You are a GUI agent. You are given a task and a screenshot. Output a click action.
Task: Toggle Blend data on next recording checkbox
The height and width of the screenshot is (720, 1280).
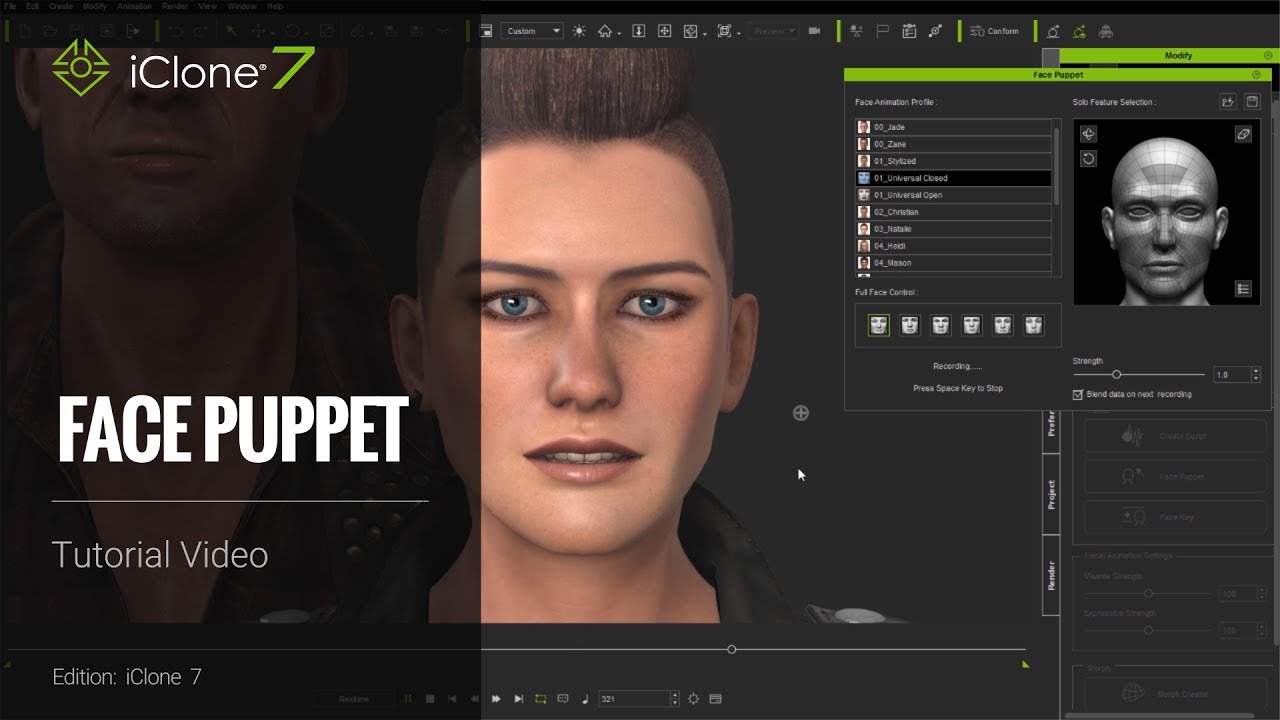(1078, 394)
